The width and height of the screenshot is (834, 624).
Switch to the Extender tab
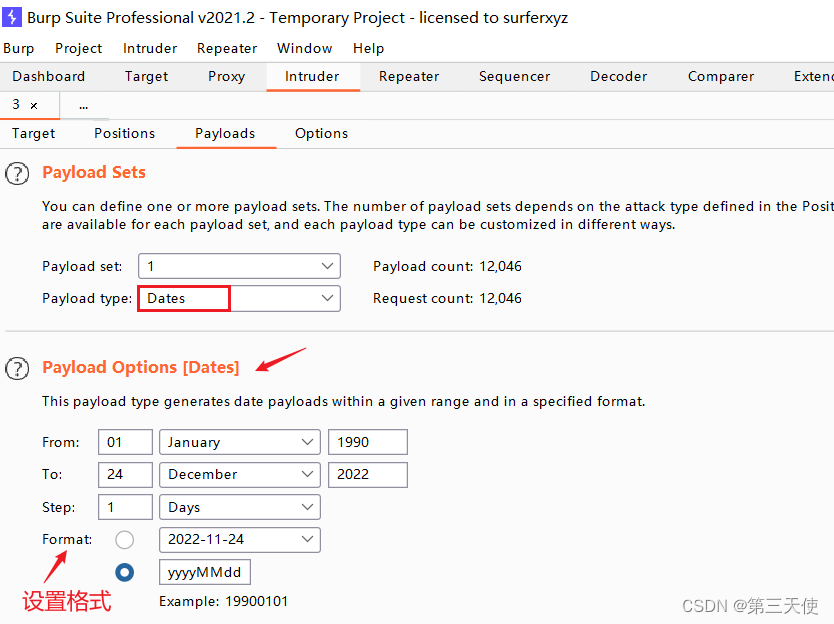pos(813,77)
